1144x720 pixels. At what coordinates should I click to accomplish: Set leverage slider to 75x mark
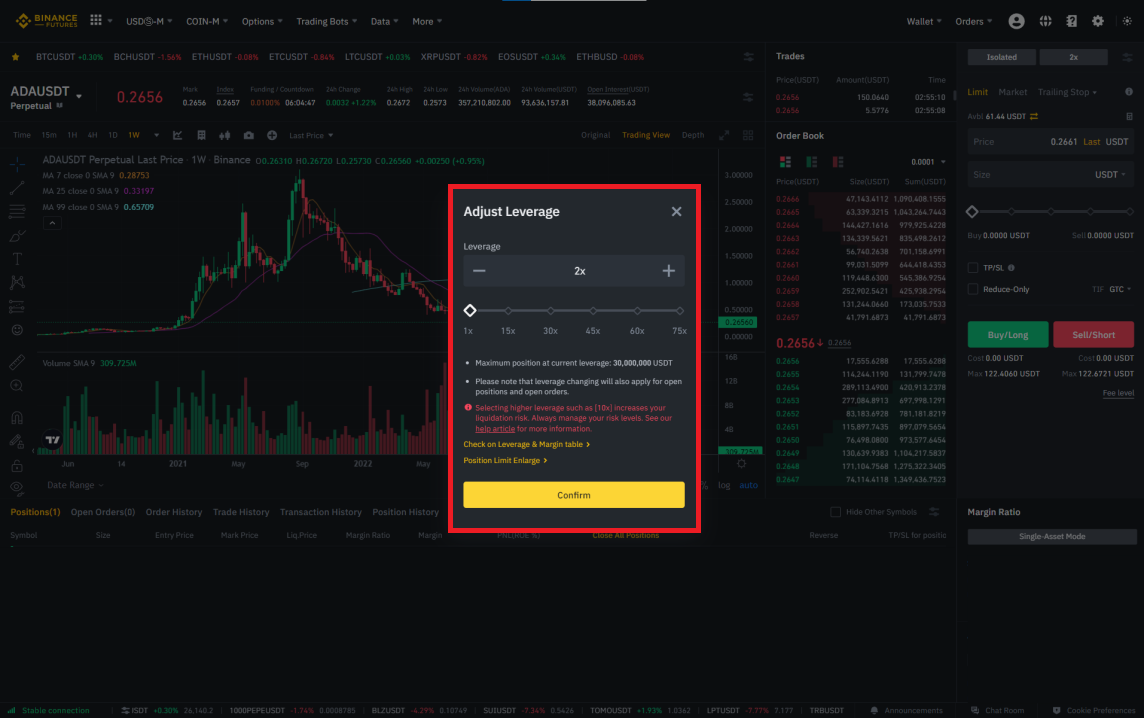pos(679,311)
